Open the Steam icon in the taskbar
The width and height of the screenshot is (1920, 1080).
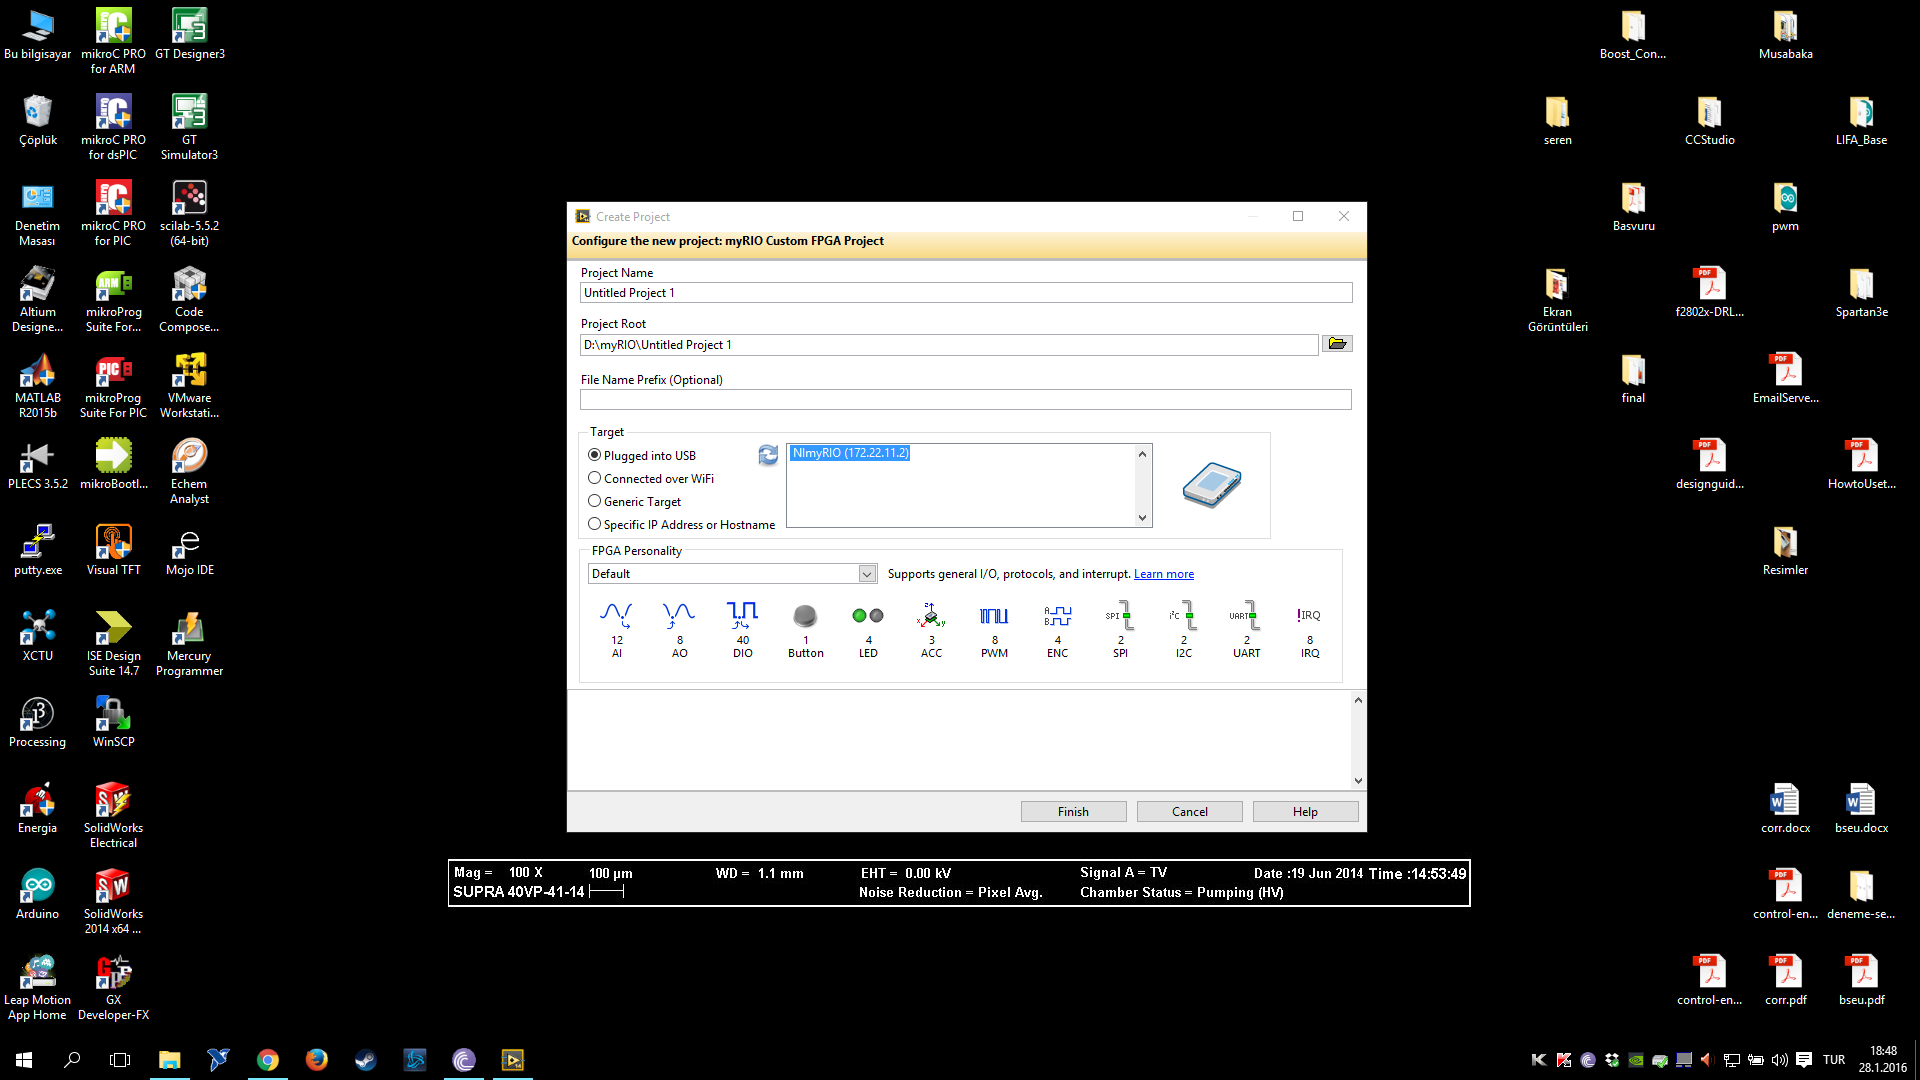(x=365, y=1059)
